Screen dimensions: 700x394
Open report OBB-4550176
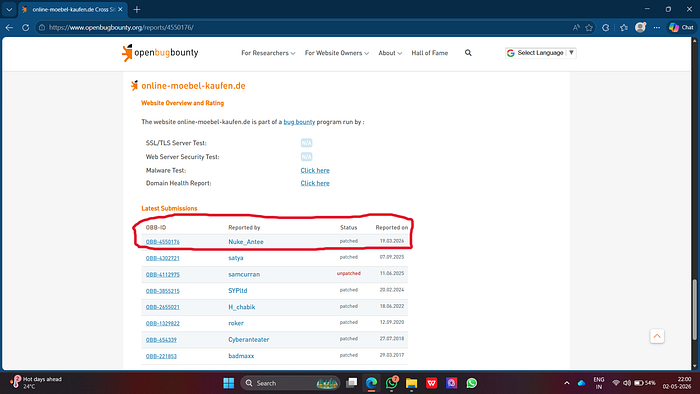pyautogui.click(x=162, y=242)
